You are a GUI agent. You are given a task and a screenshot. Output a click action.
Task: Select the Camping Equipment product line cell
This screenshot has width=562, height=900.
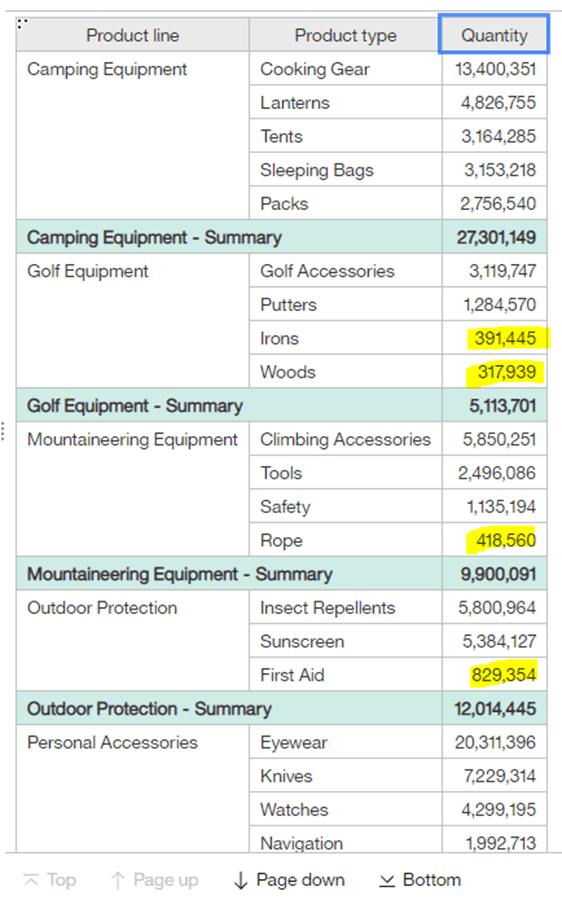[133, 135]
